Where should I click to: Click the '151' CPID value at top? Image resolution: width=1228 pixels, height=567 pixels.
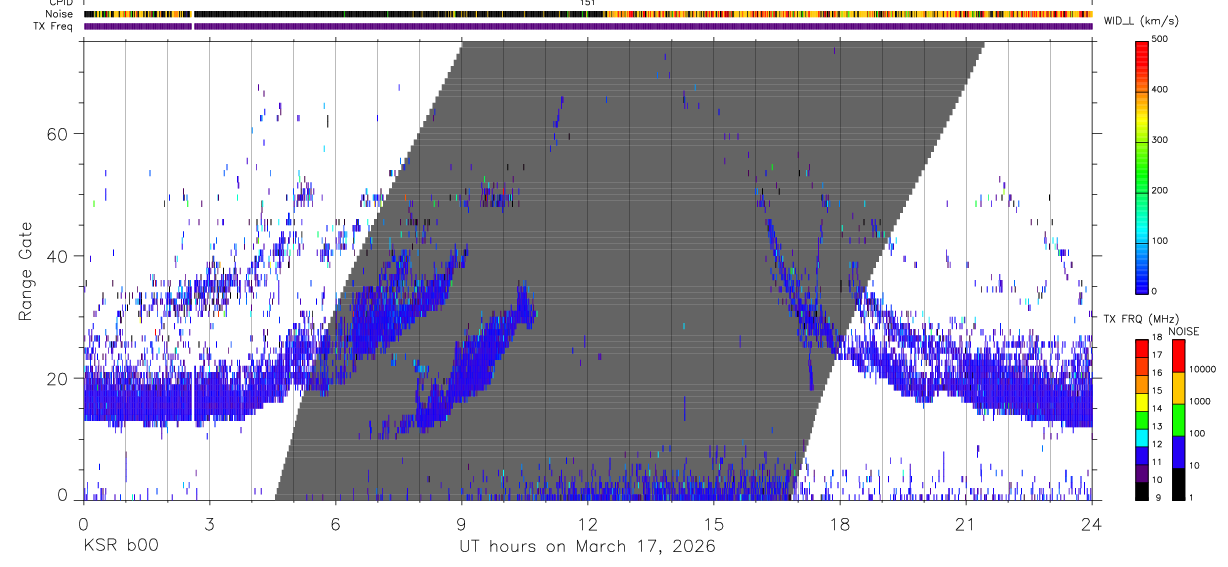[x=588, y=3]
